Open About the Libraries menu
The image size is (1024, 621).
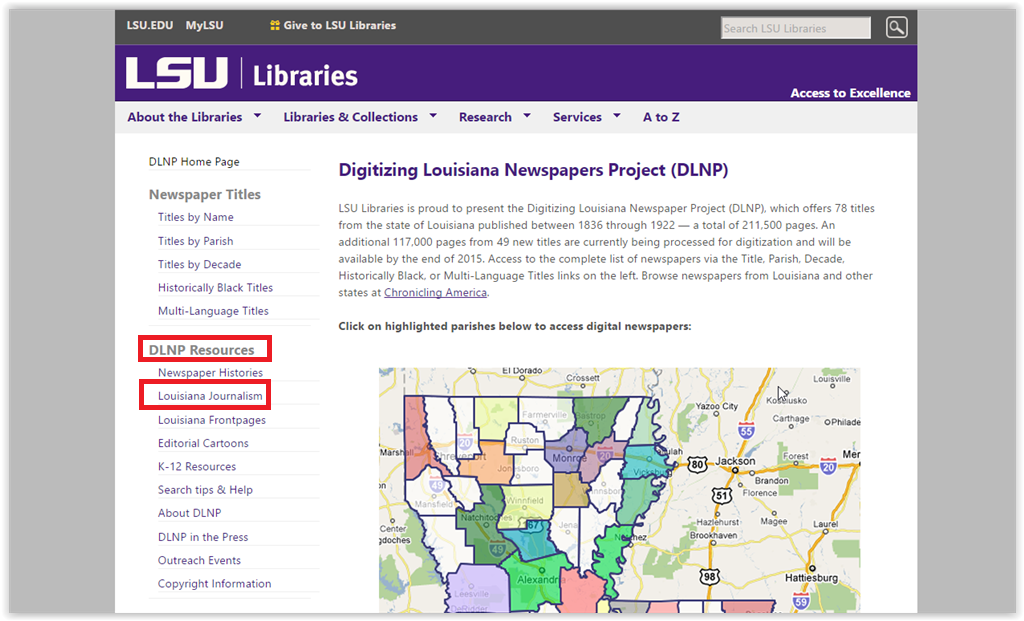point(185,117)
